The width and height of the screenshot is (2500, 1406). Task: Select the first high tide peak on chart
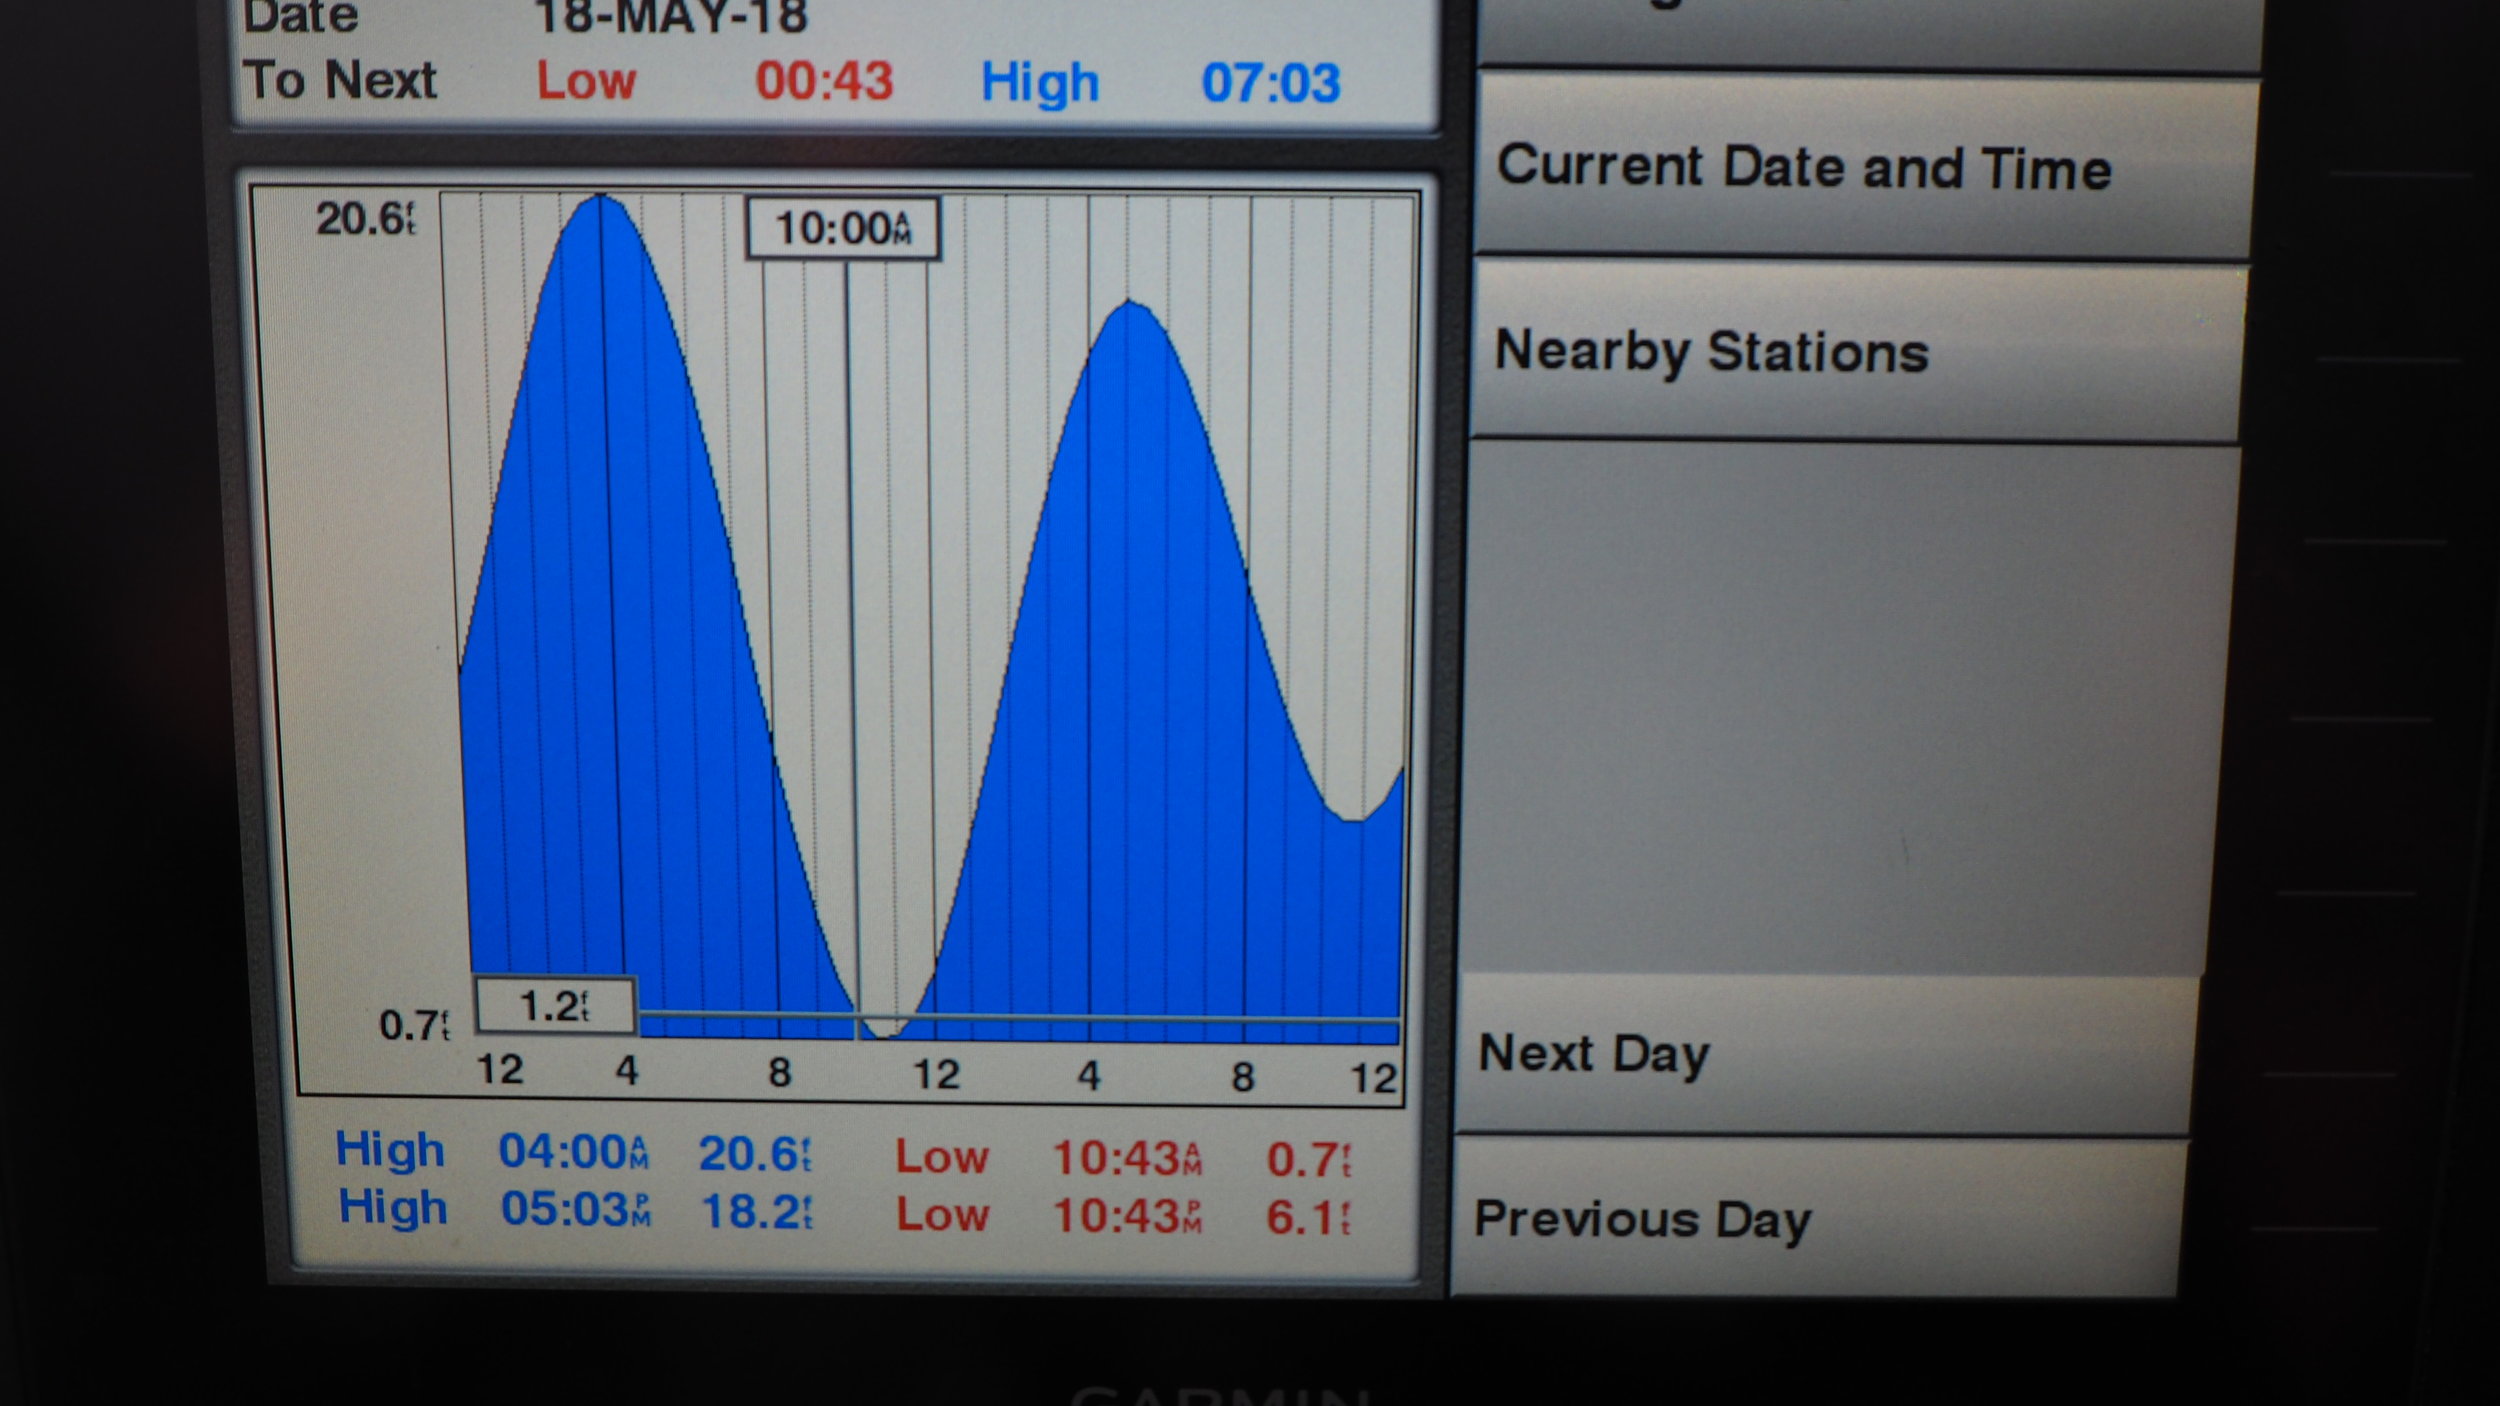[x=600, y=199]
